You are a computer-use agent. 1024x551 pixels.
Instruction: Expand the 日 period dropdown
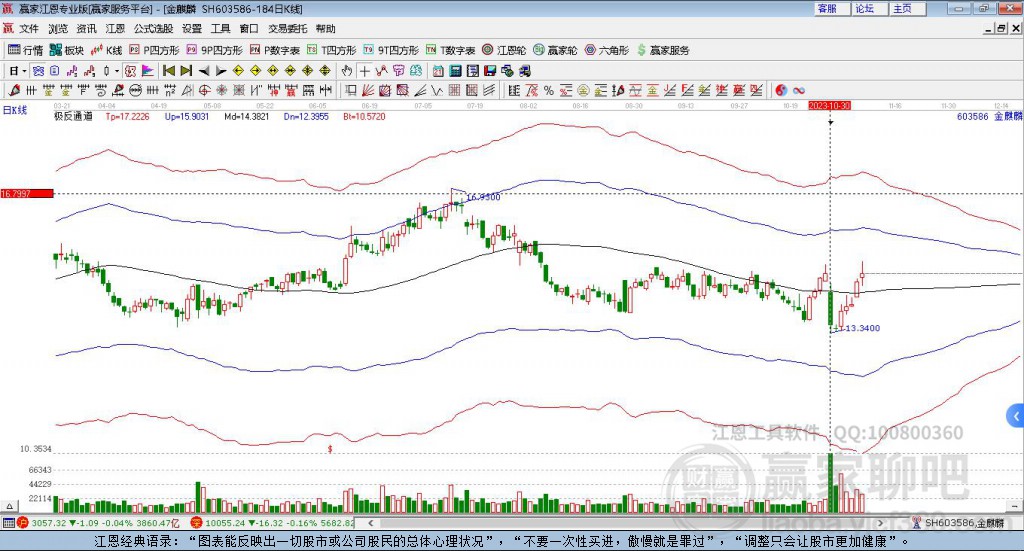click(x=24, y=71)
